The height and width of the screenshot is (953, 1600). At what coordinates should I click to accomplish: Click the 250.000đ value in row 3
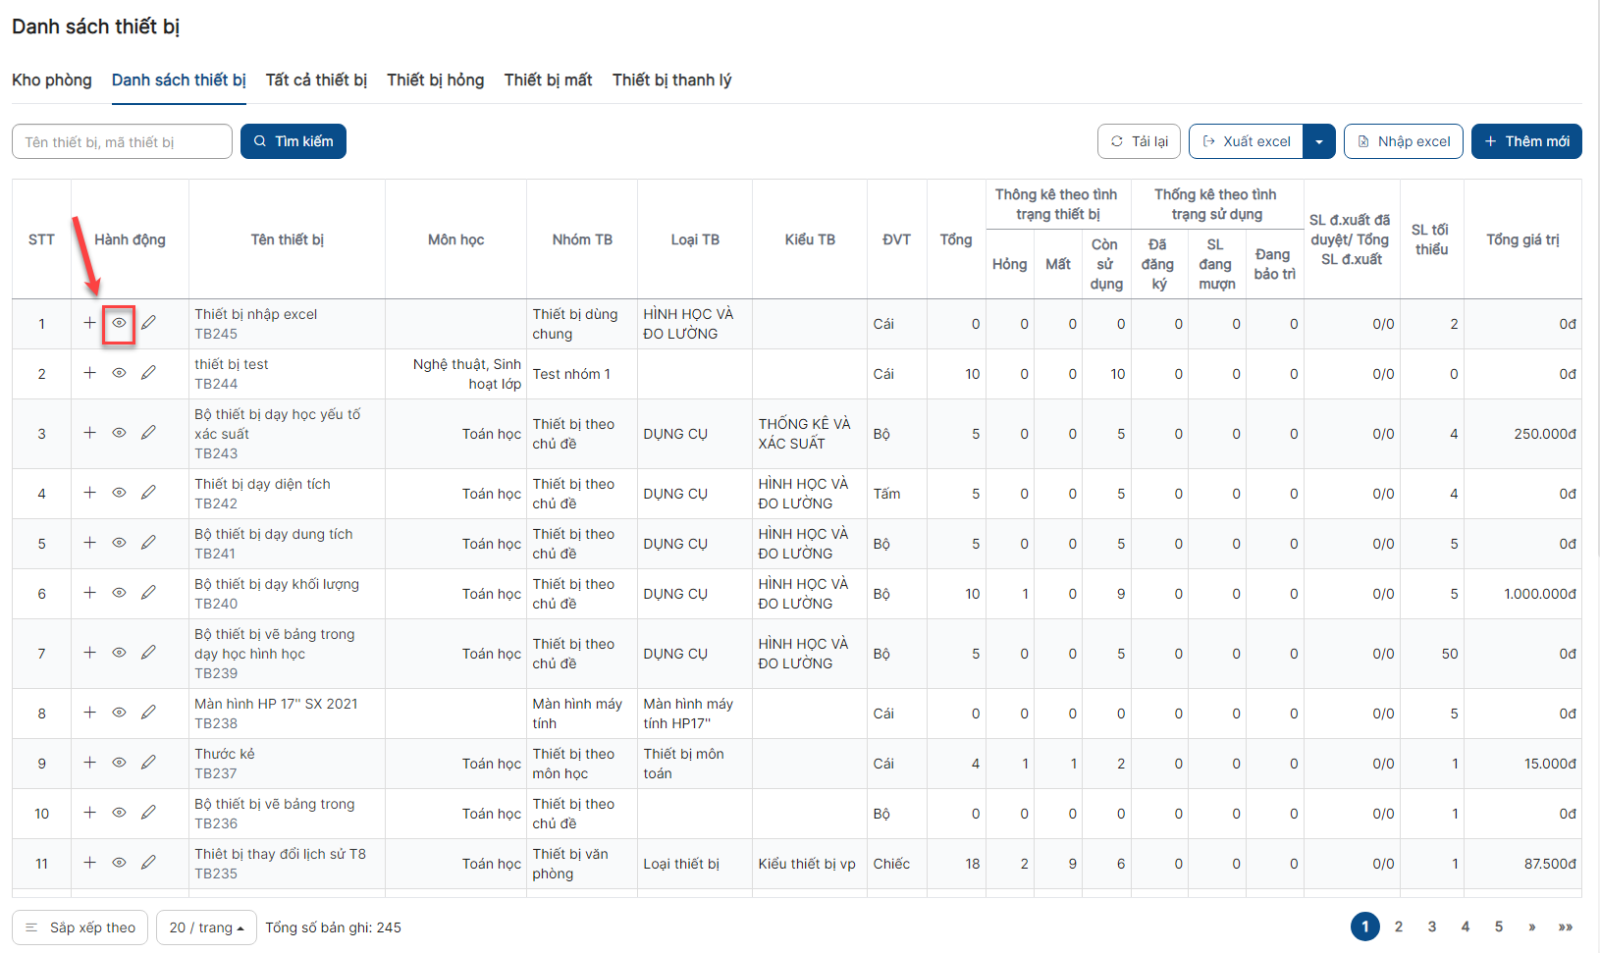click(x=1545, y=434)
